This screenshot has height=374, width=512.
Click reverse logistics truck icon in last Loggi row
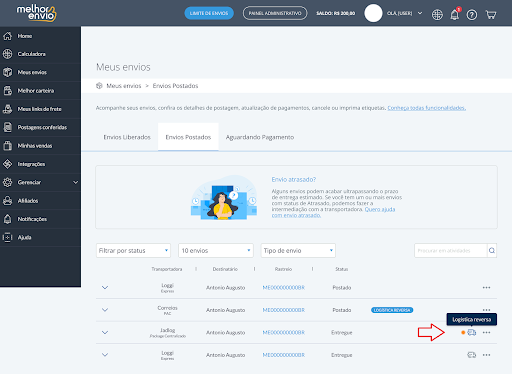coord(472,355)
